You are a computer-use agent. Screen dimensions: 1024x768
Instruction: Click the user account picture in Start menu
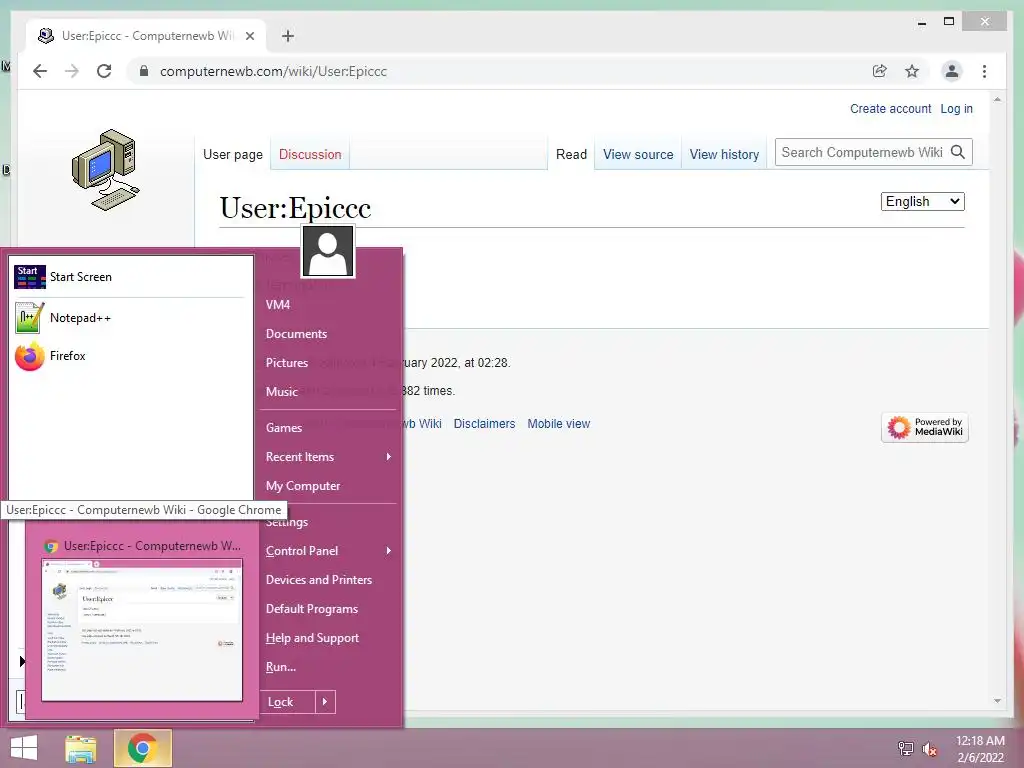click(328, 251)
